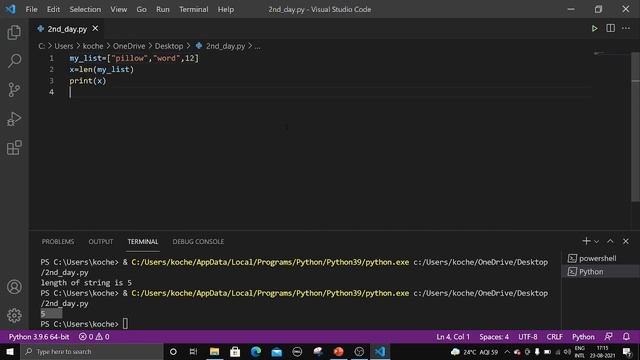Open the Selection menu
The image size is (640, 360).
point(85,9)
